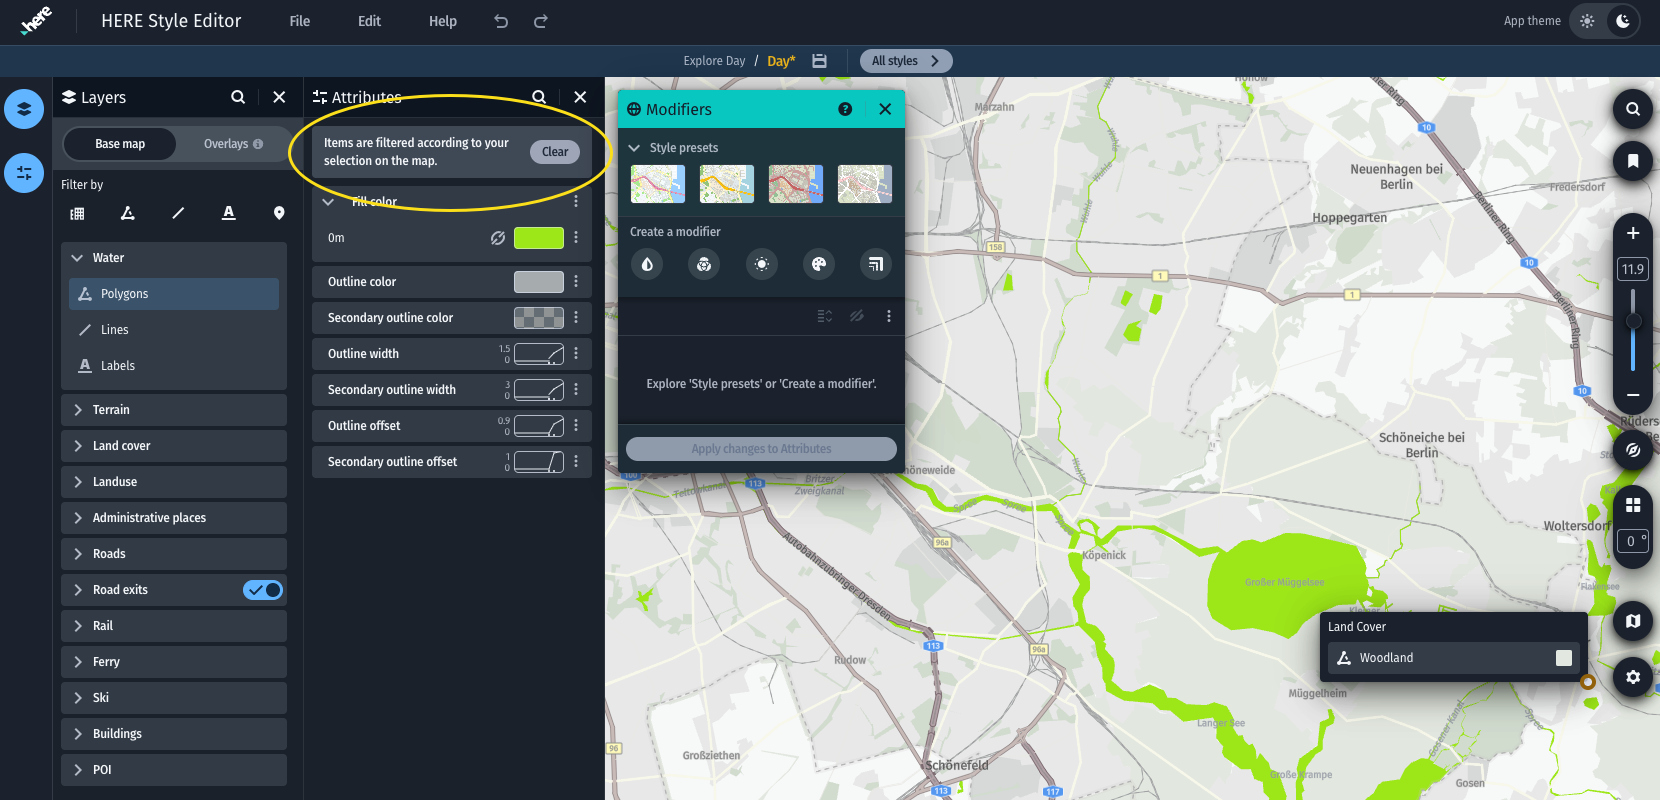Filter layers by line type
The height and width of the screenshot is (800, 1660).
178,213
